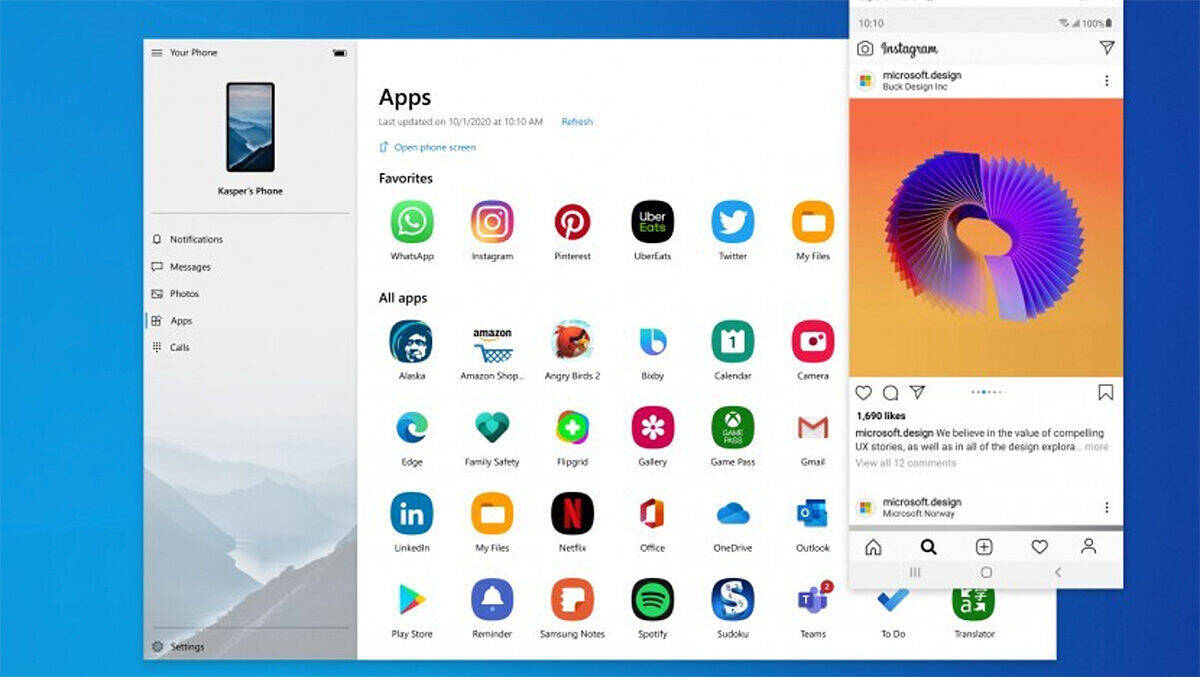Tap Android back button
This screenshot has width=1200, height=677.
coord(1058,573)
